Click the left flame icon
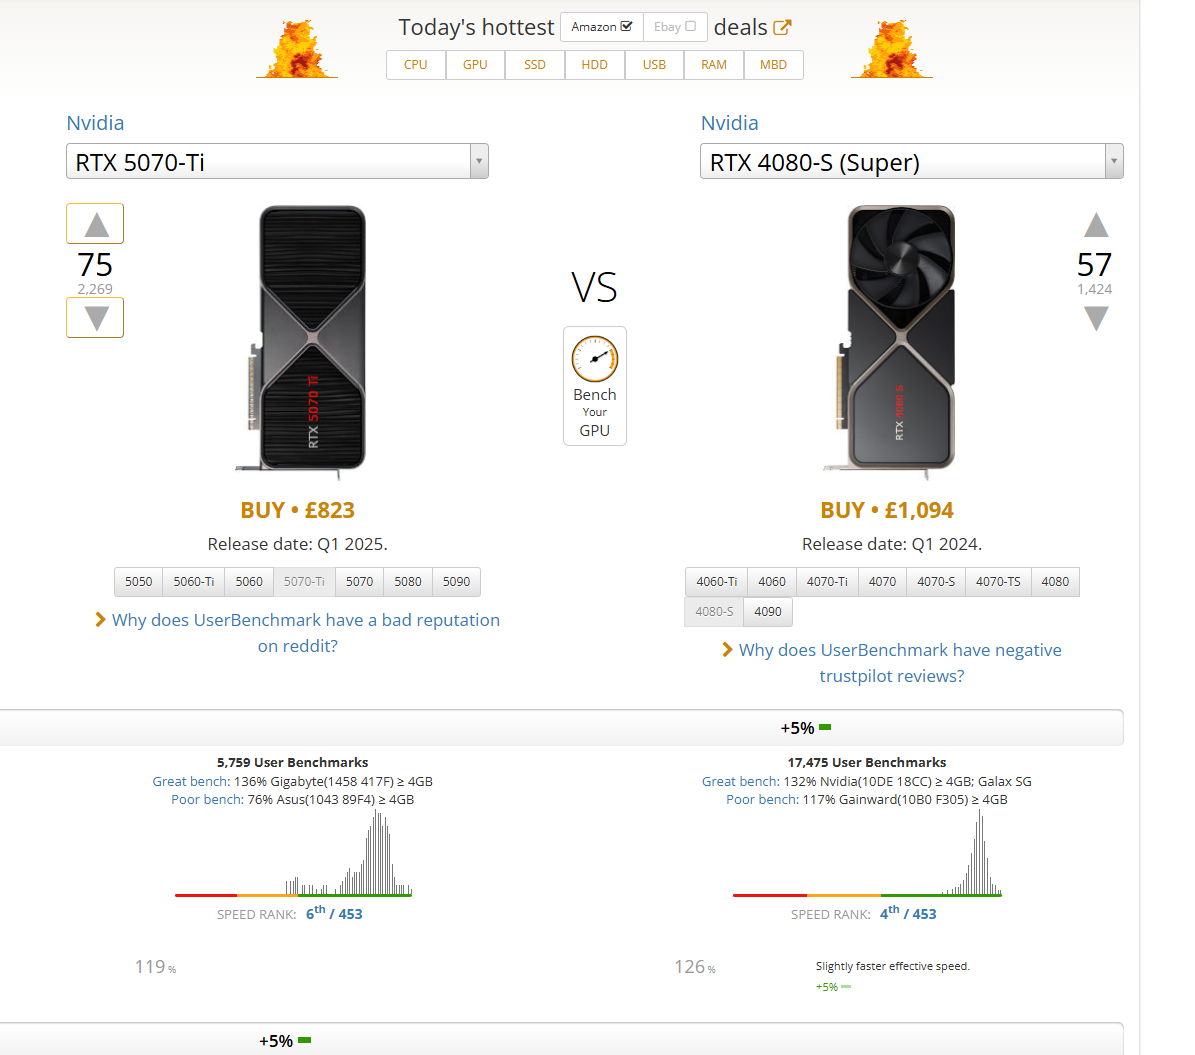 coord(297,50)
